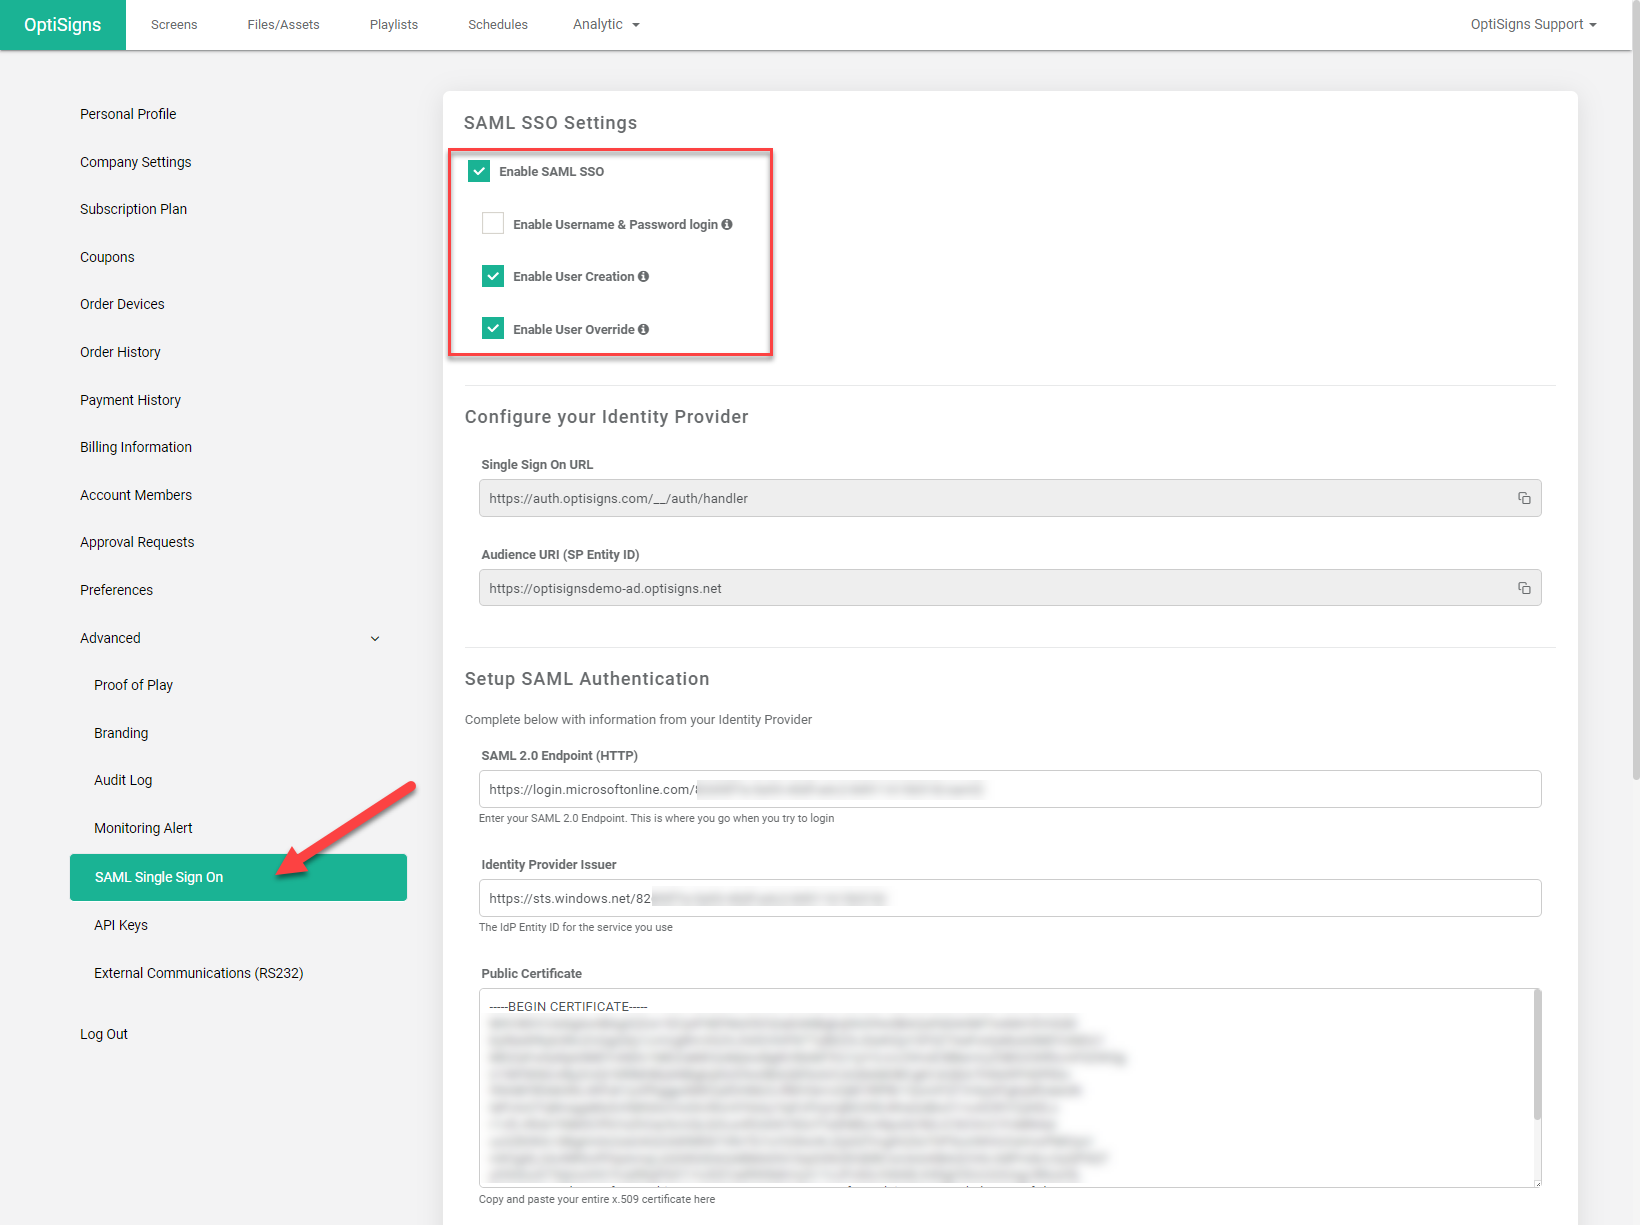Screen dimensions: 1640x1225
Task: Uncheck Enable User Creation
Action: [493, 276]
